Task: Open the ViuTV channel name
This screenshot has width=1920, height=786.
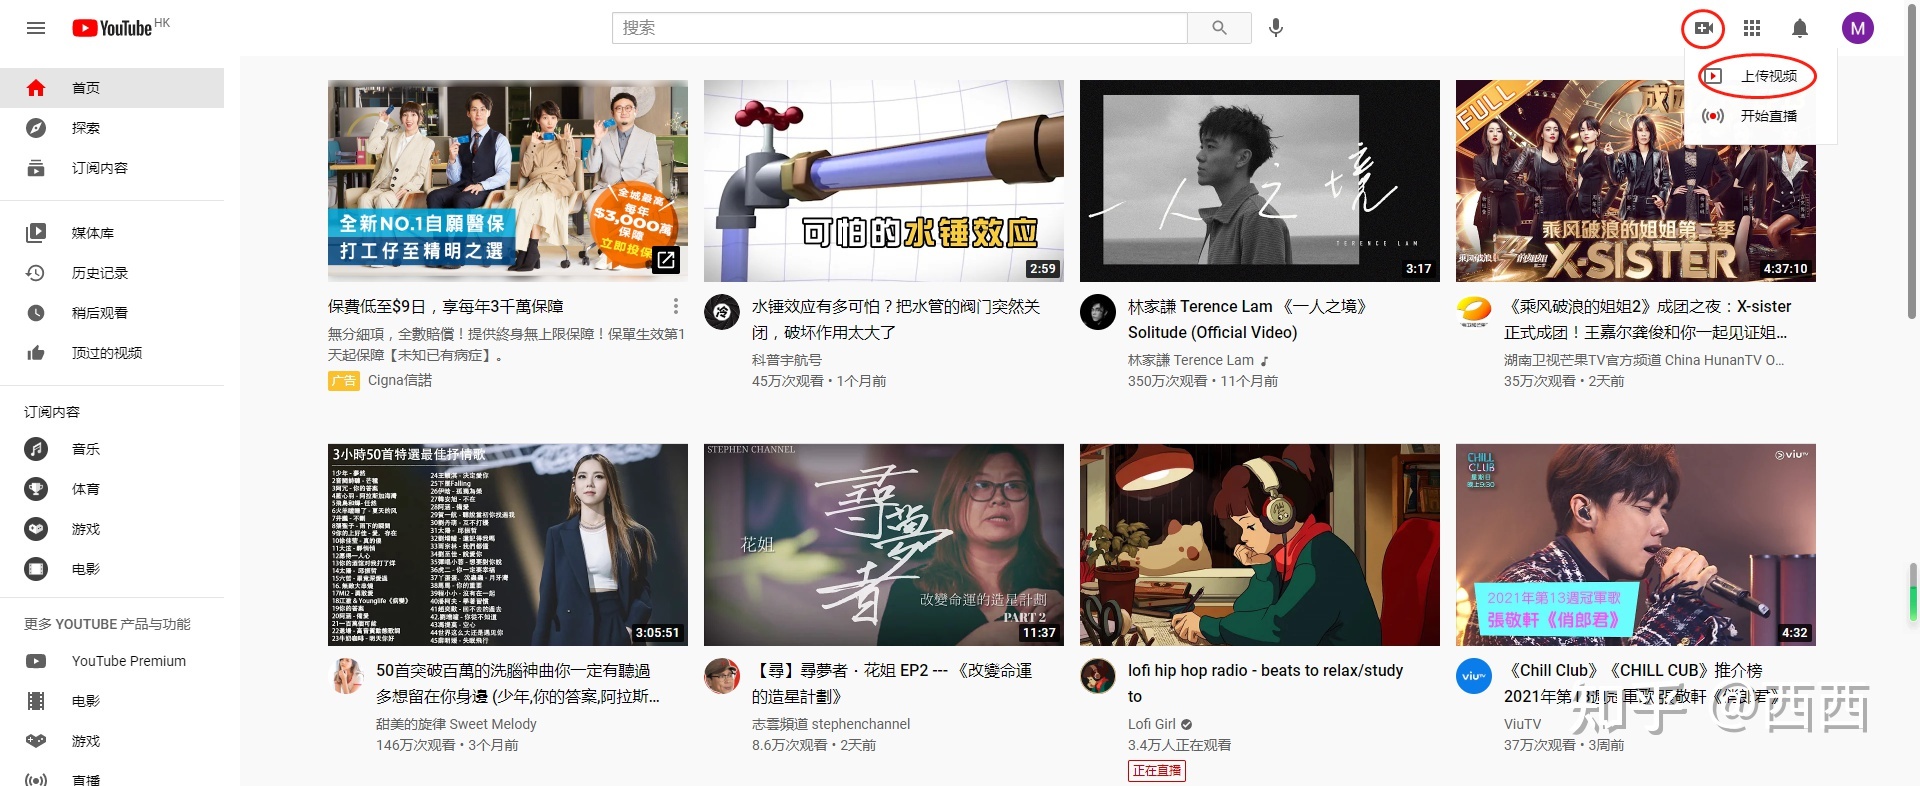Action: point(1523,724)
